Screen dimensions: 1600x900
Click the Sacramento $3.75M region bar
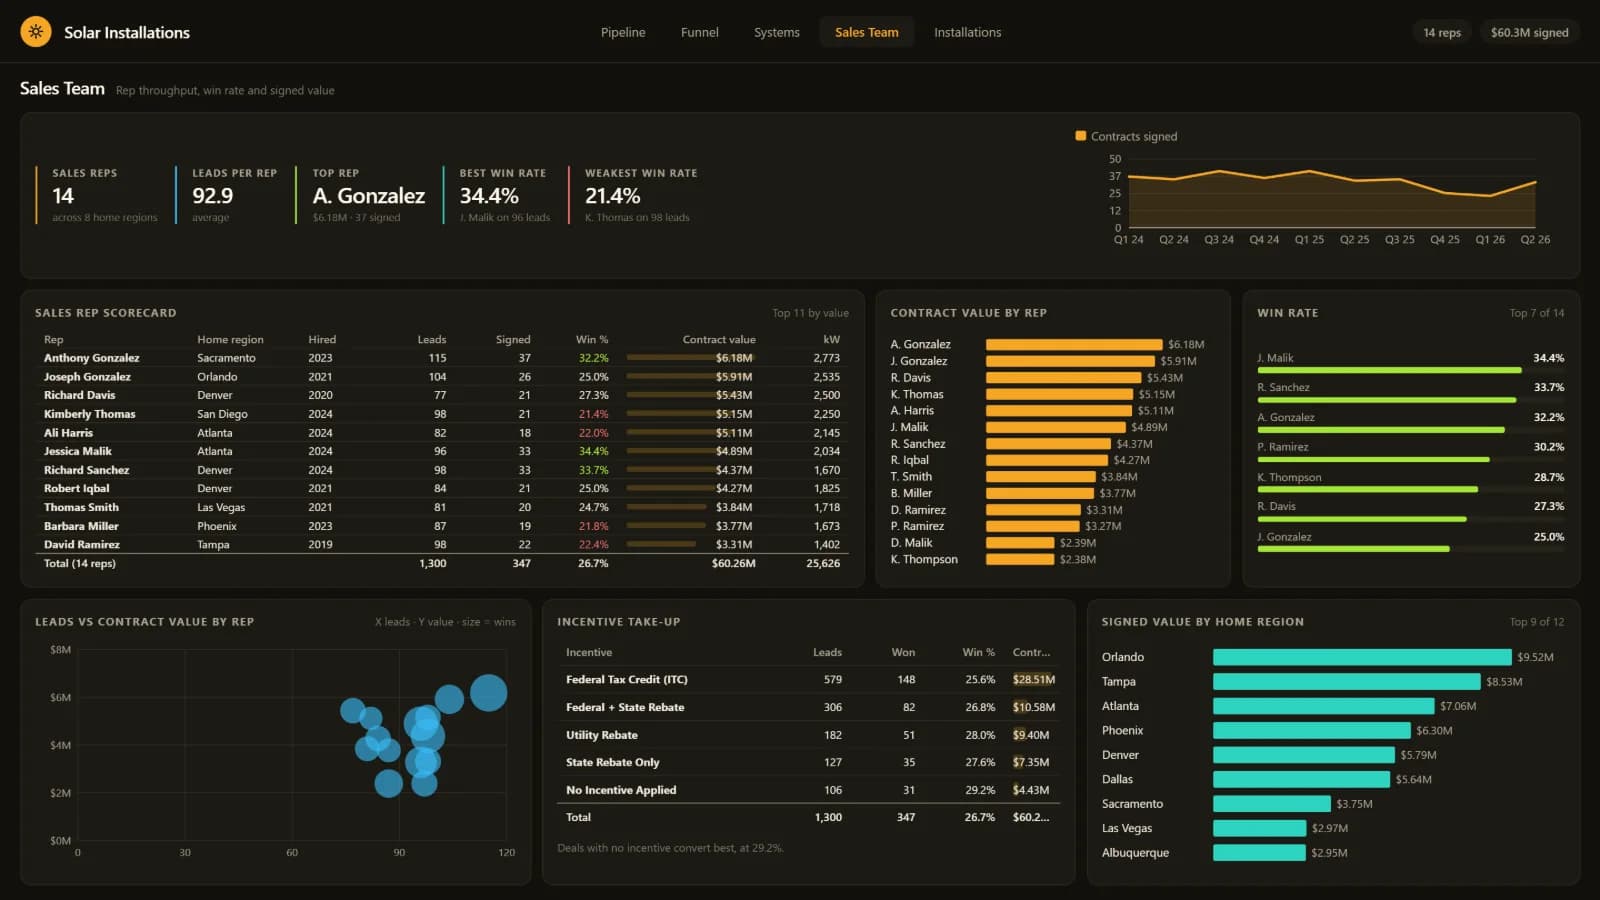1272,804
